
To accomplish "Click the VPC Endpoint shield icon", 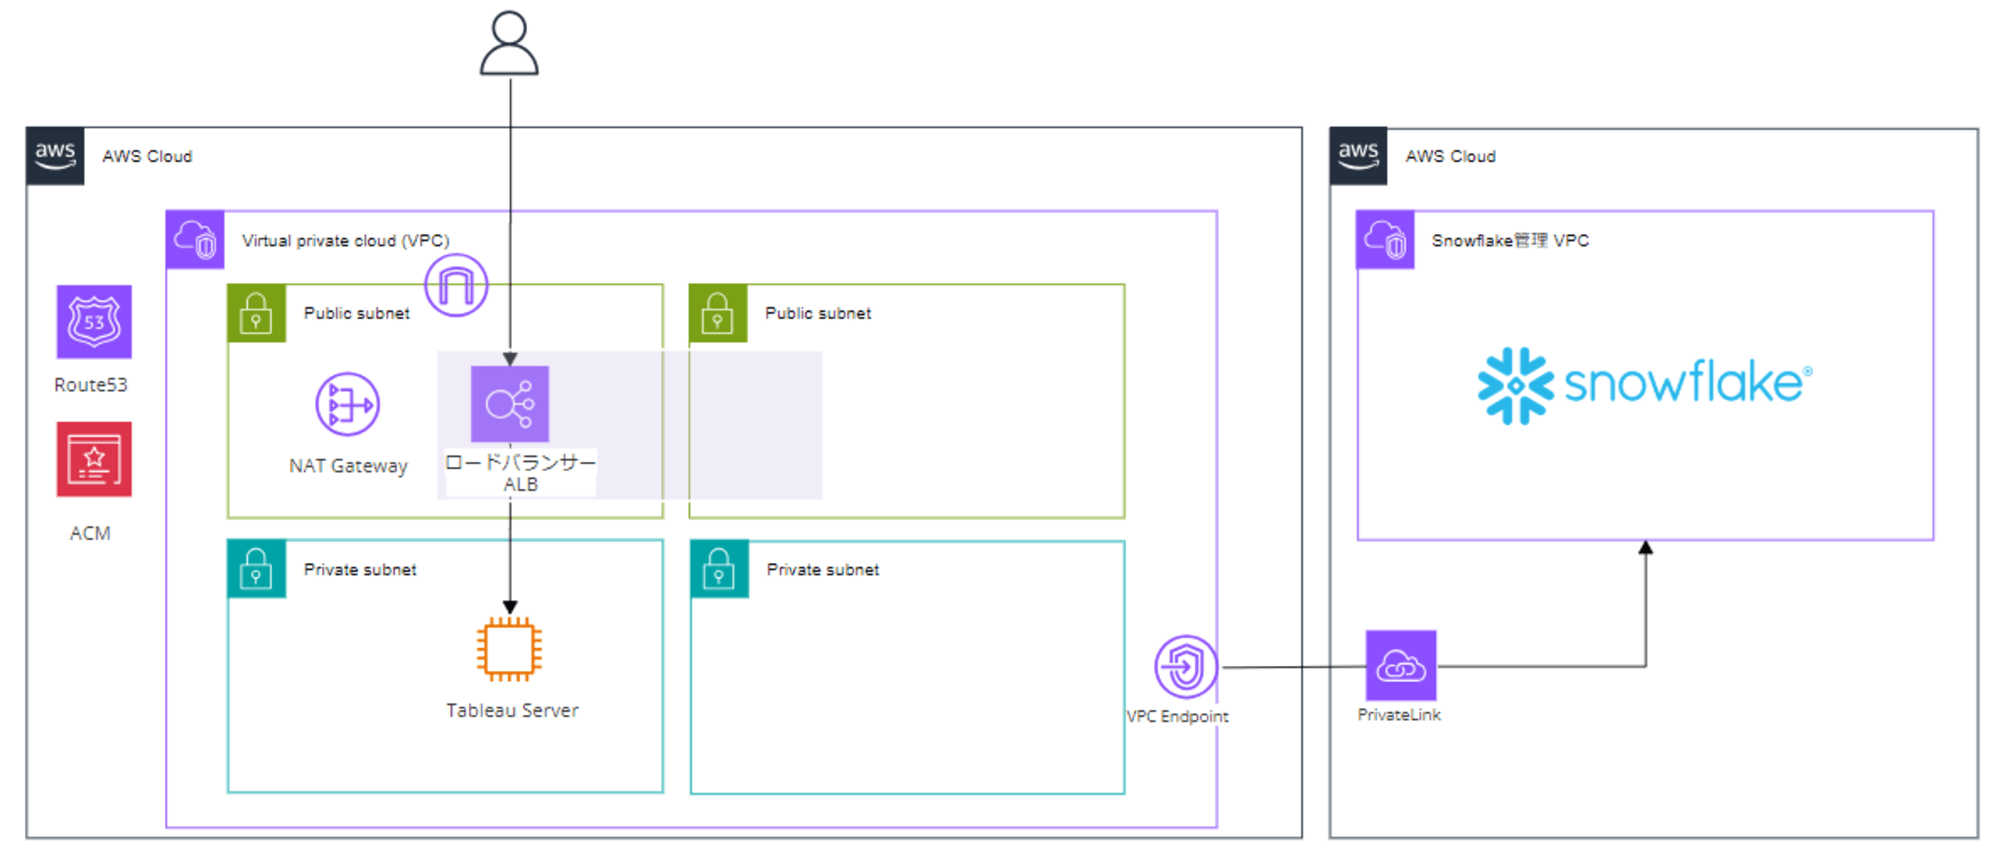I will (x=1186, y=666).
